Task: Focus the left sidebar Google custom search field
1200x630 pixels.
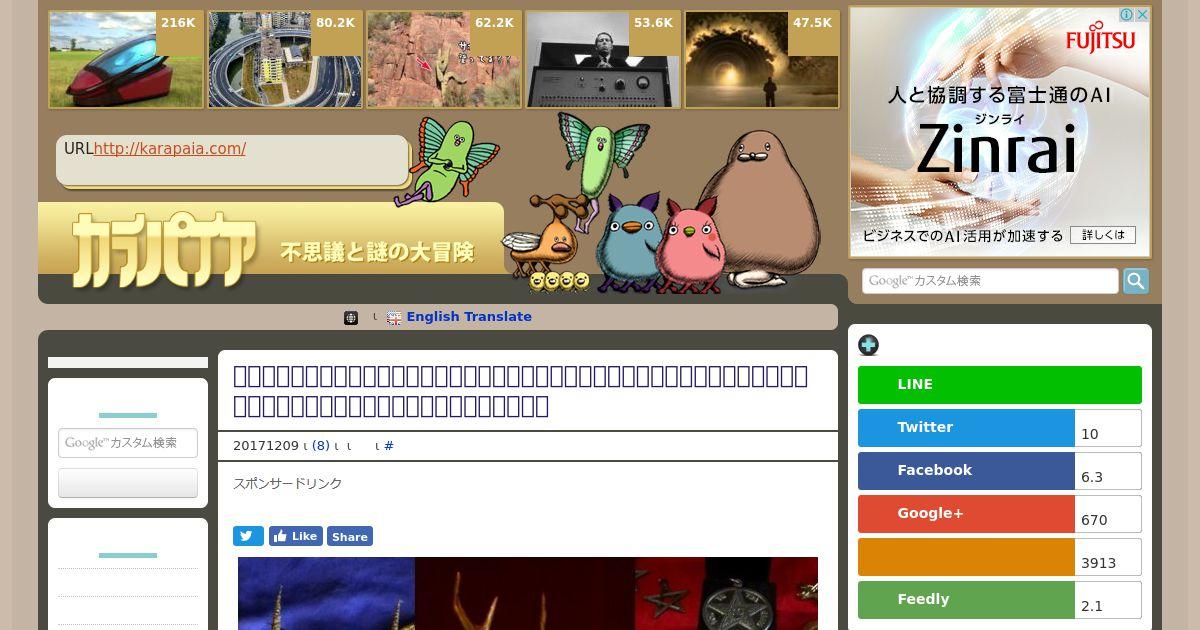Action: (128, 443)
